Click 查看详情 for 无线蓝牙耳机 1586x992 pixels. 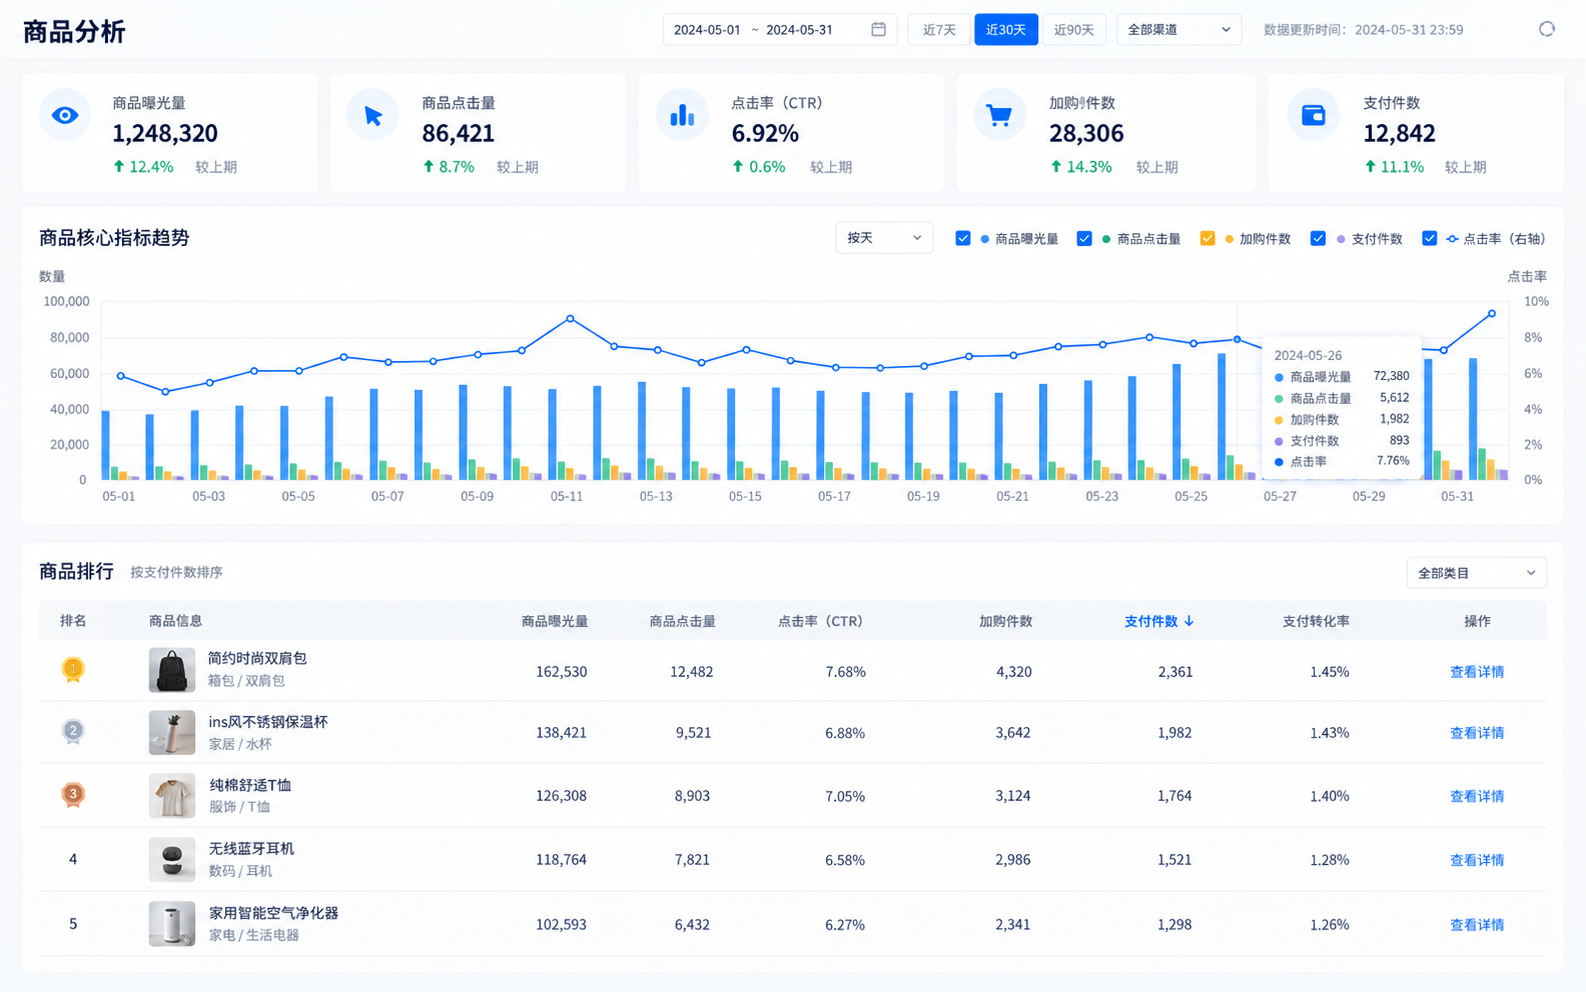click(1477, 860)
